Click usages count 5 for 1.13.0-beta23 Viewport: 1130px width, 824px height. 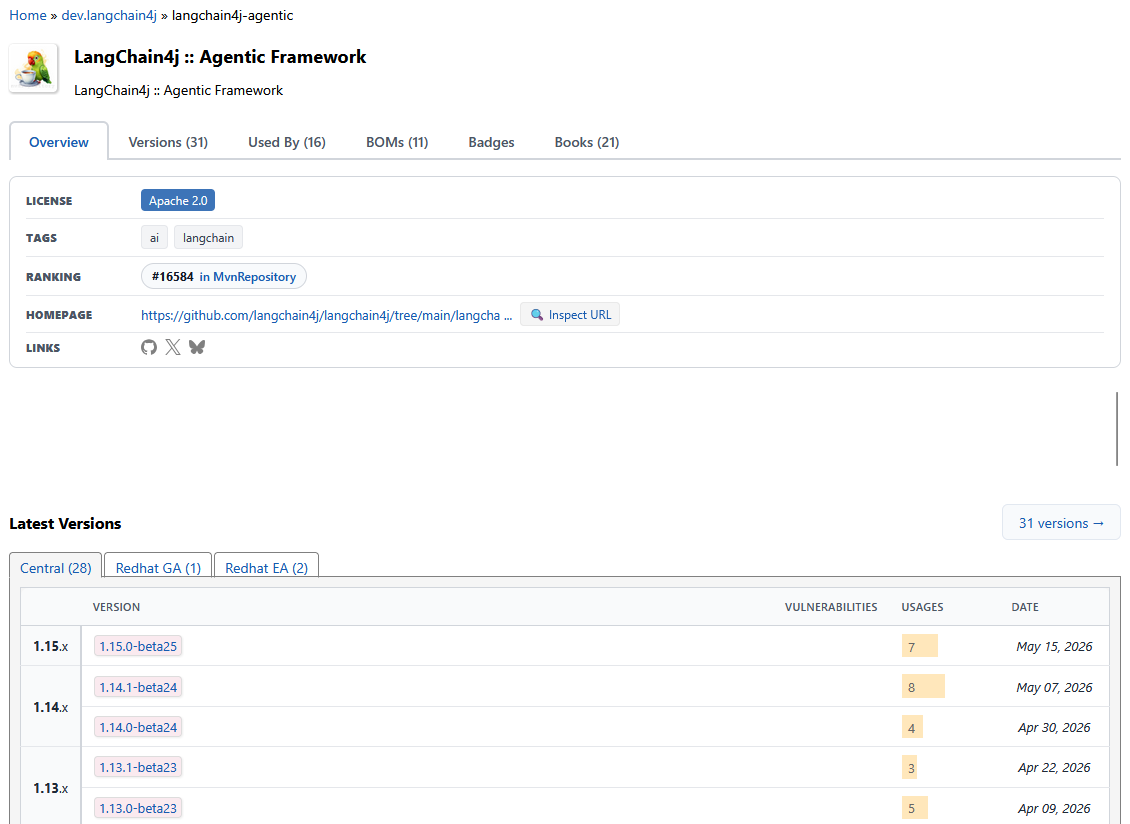(x=915, y=808)
